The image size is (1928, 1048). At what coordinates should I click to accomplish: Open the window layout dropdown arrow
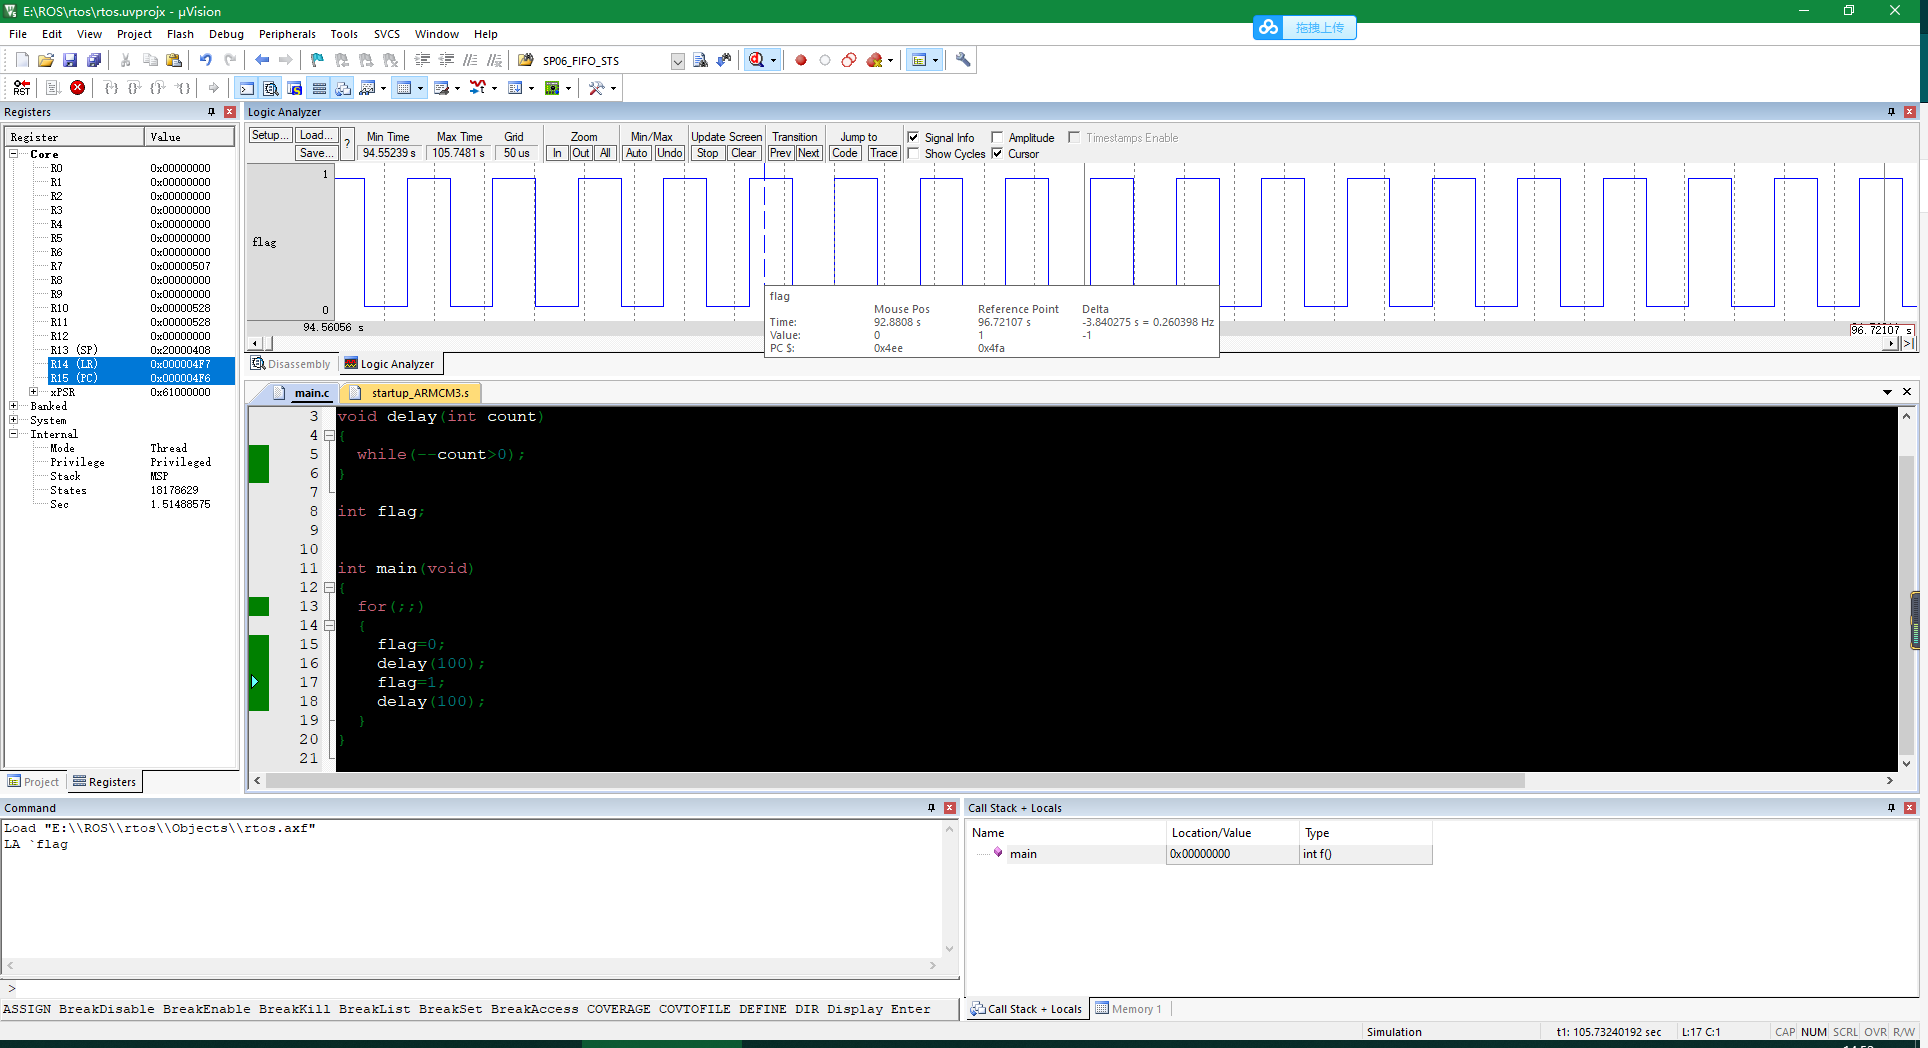pyautogui.click(x=935, y=60)
